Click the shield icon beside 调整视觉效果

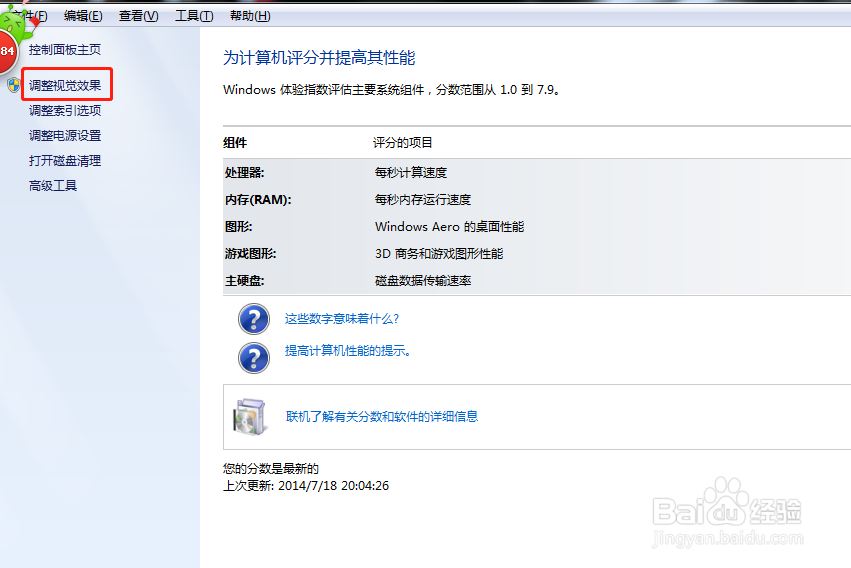pos(14,85)
